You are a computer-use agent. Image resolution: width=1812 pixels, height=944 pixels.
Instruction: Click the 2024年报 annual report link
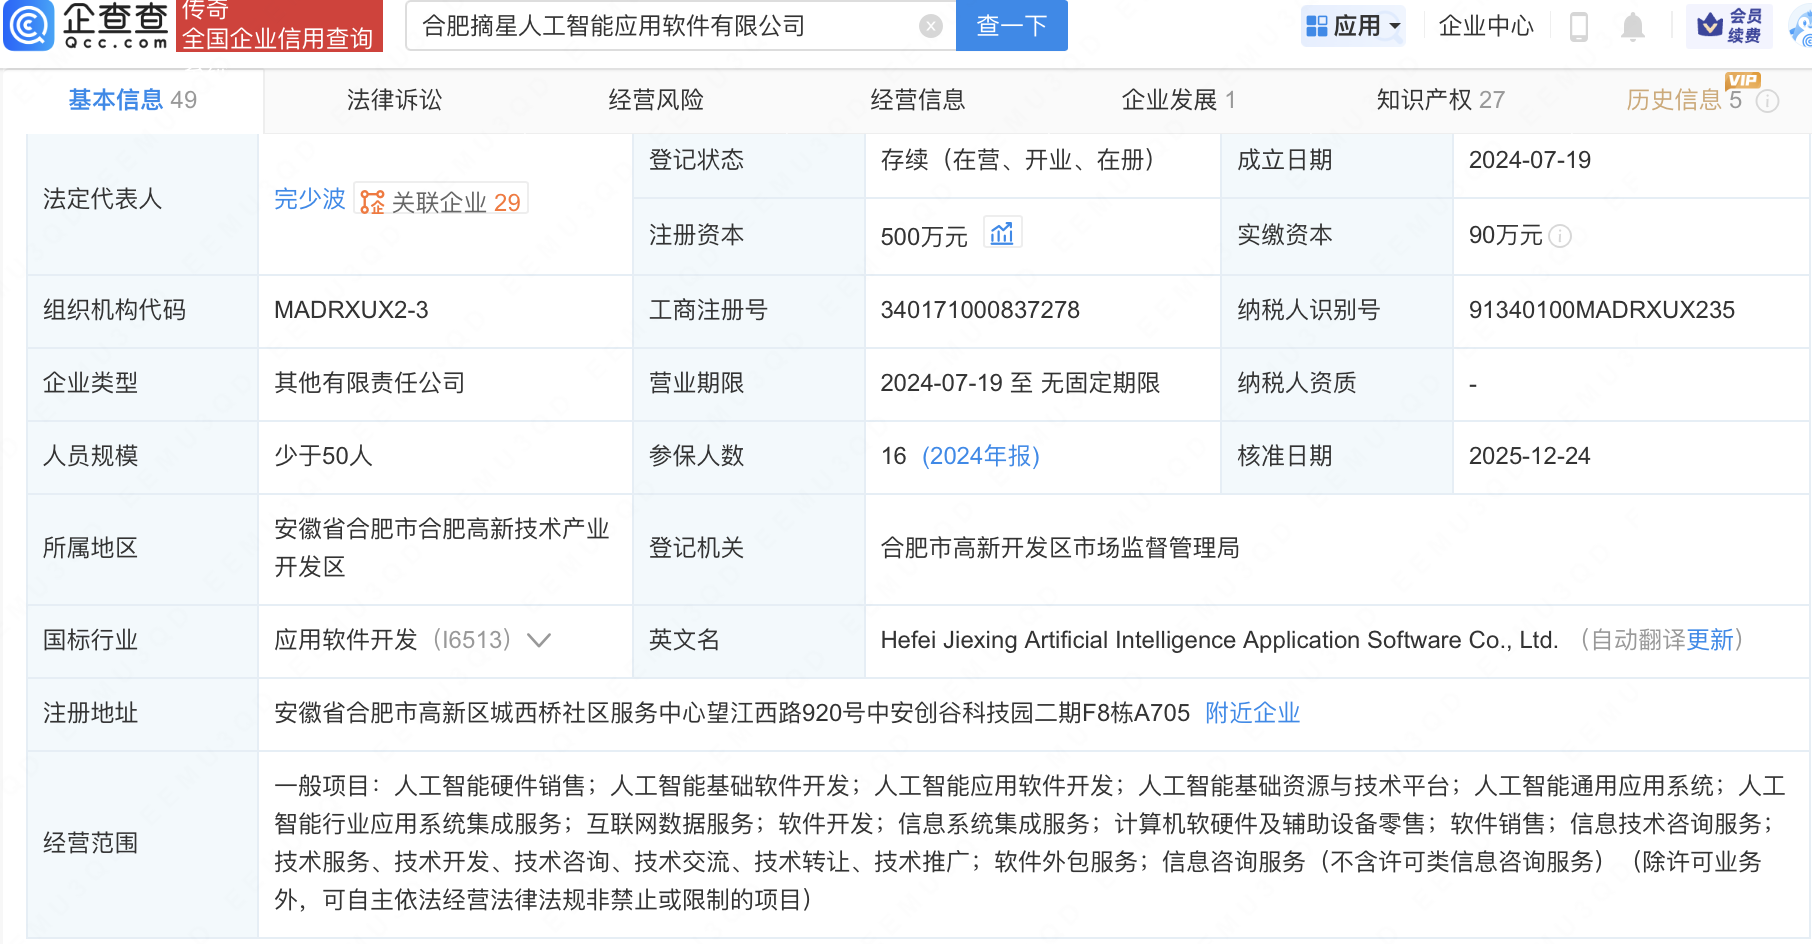point(980,456)
